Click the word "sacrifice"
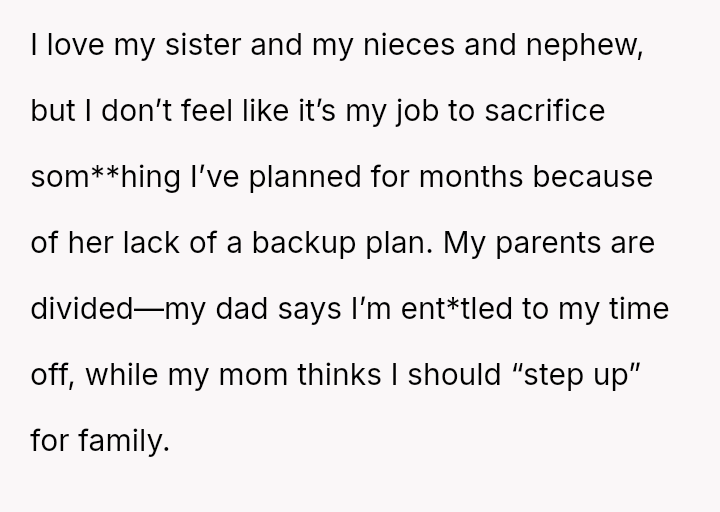Screen dimensions: 720x512 565,110
